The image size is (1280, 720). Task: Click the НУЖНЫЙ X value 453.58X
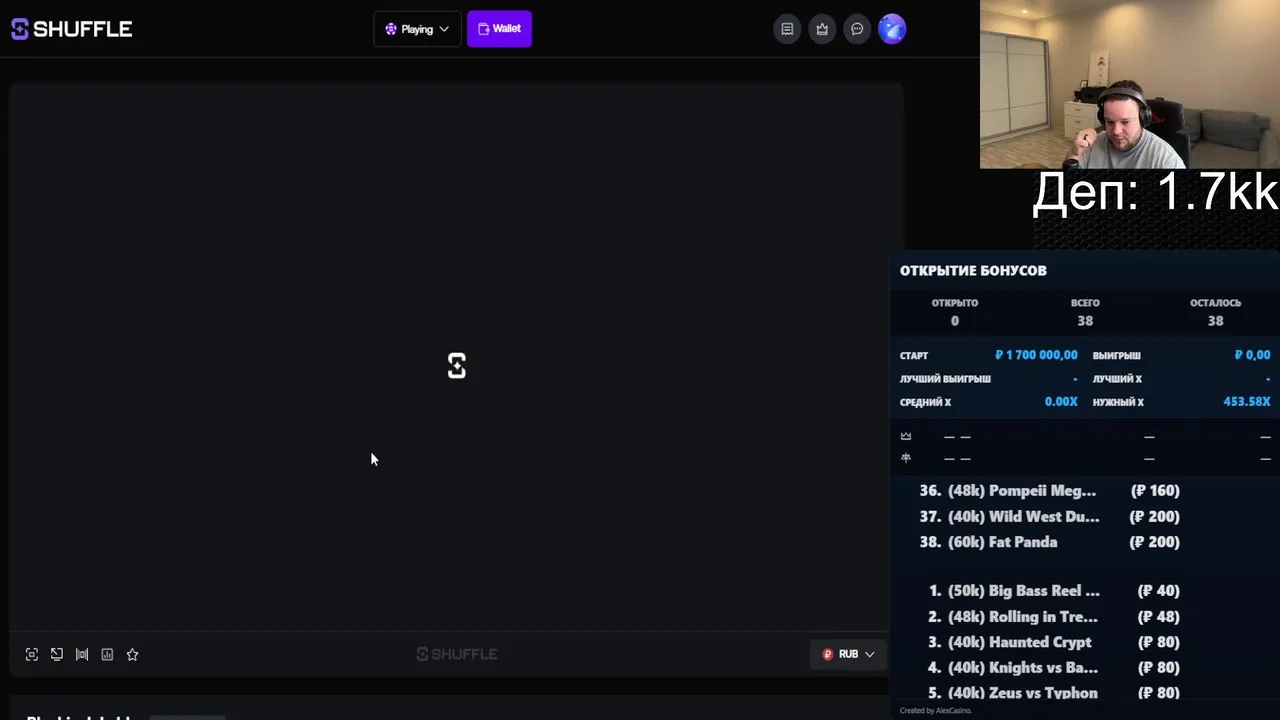coord(1246,401)
